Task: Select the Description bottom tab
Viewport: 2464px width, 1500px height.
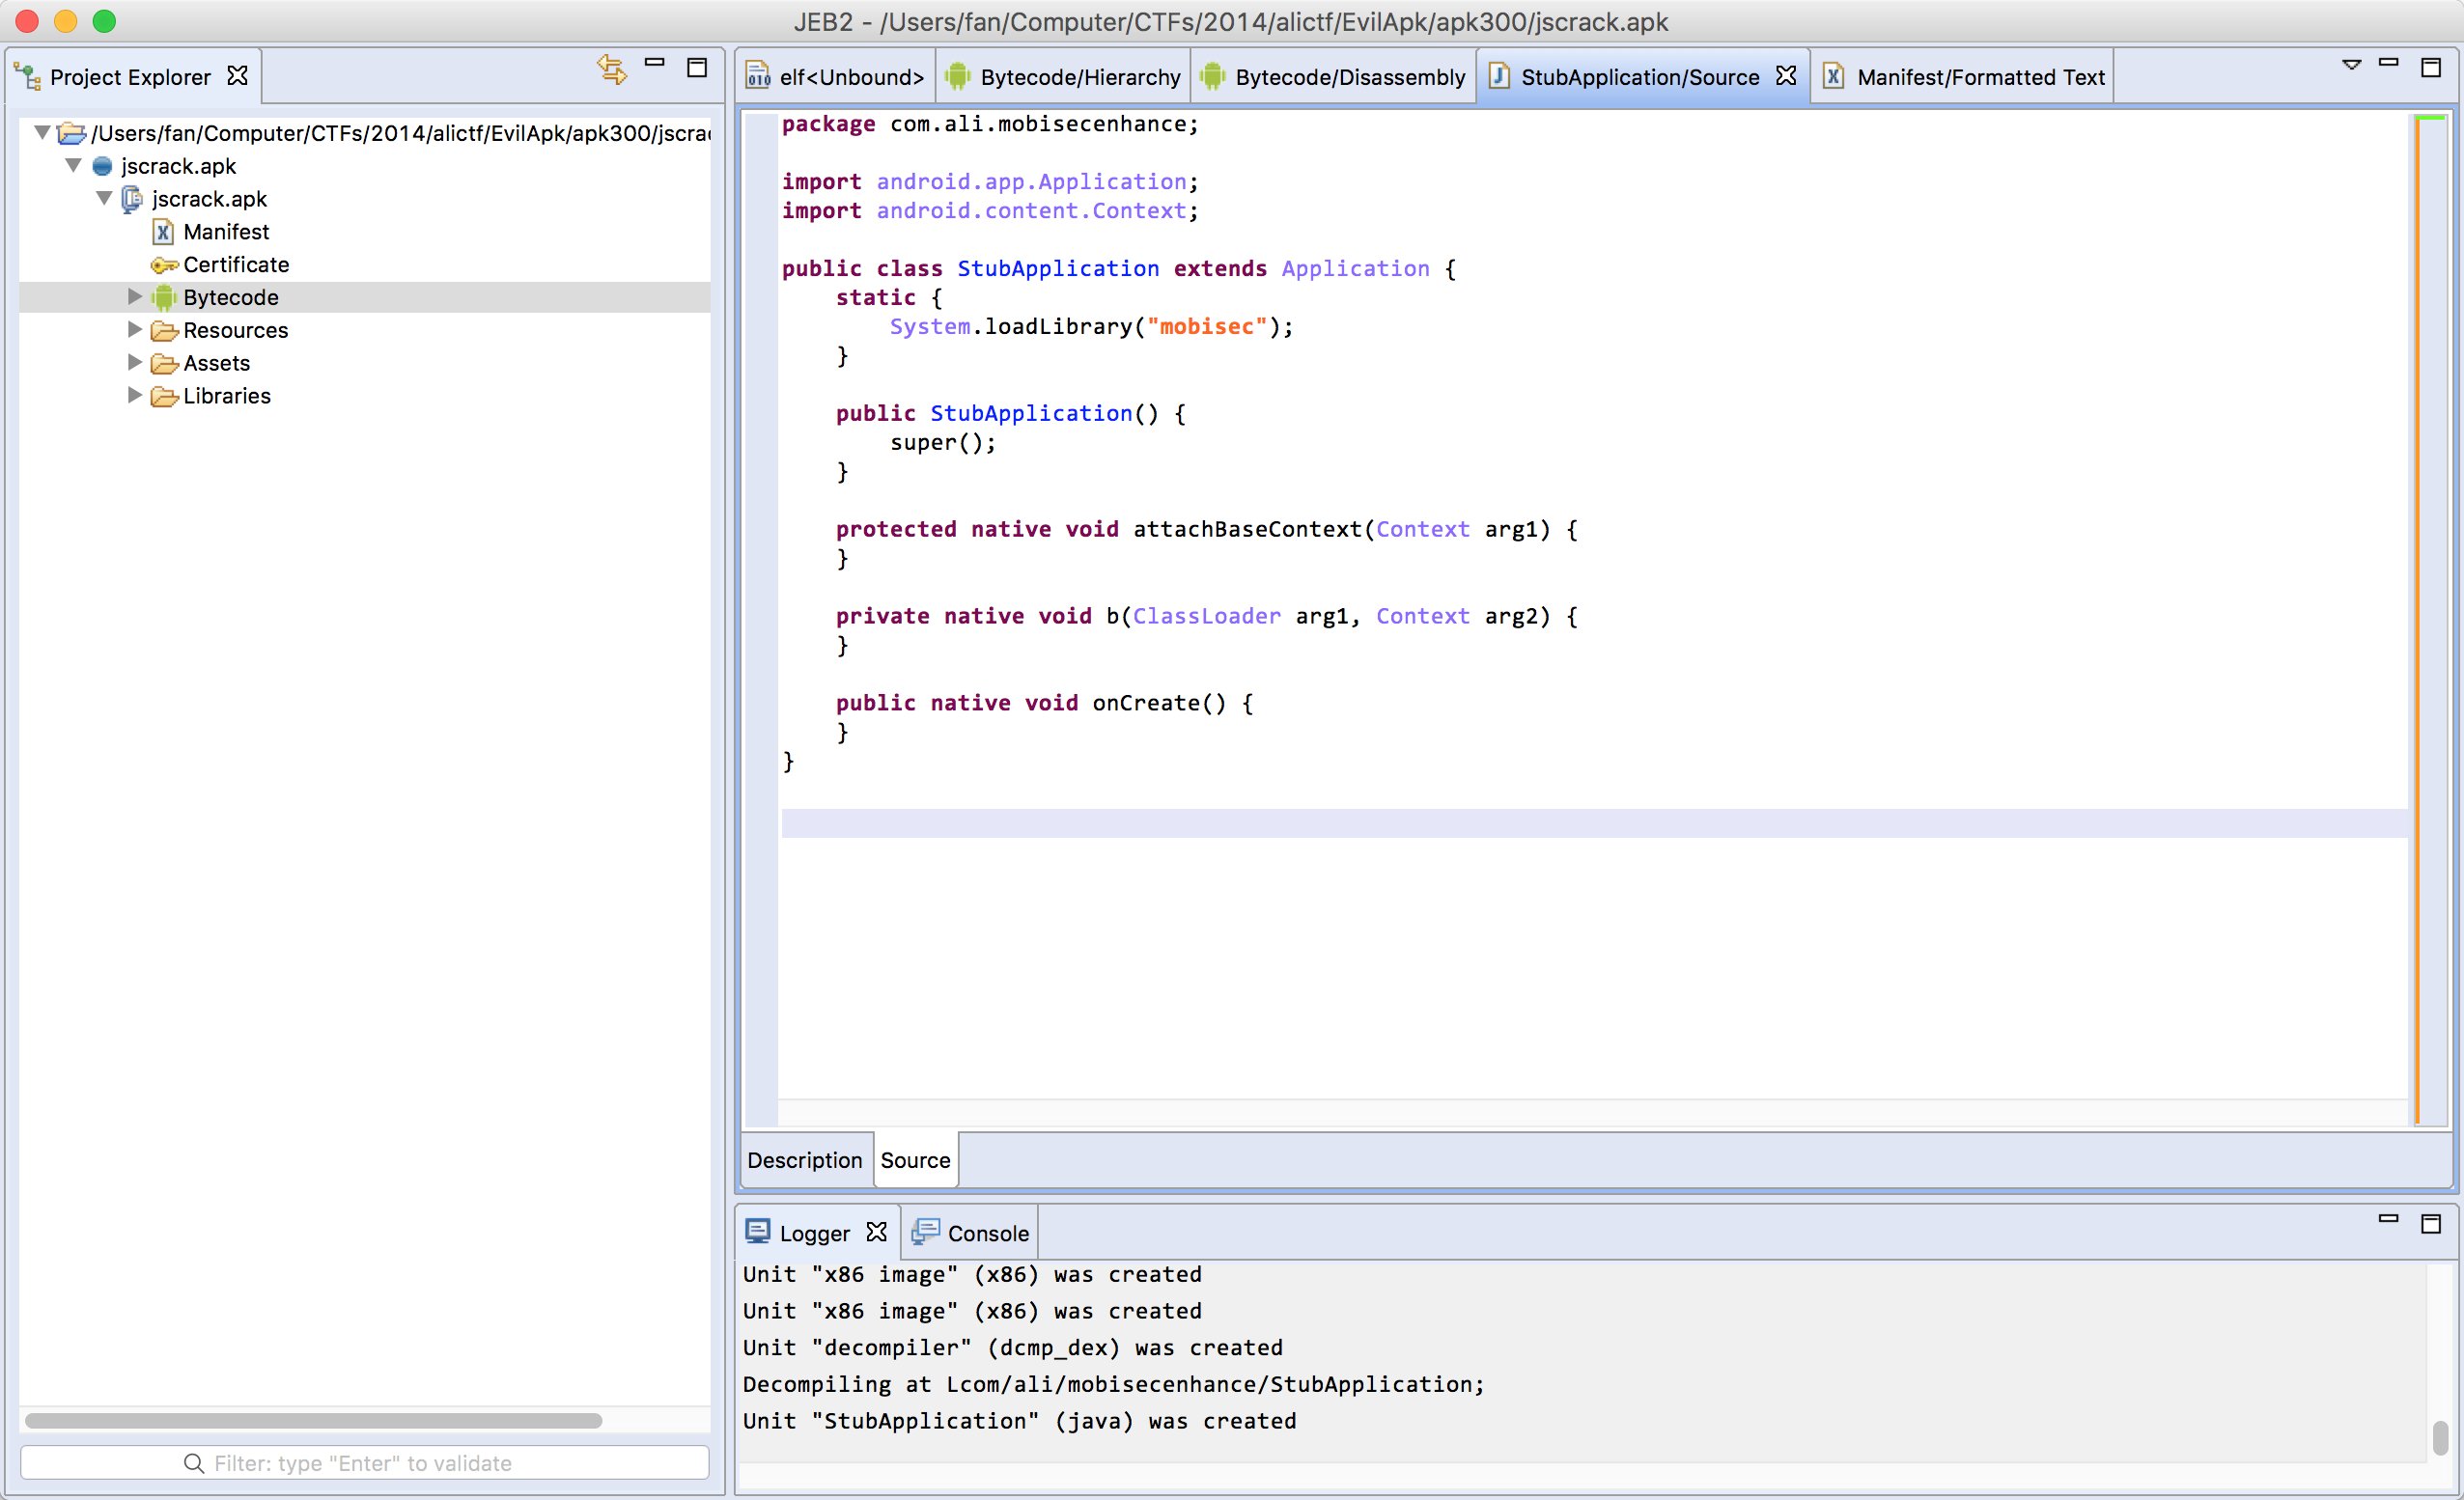Action: point(805,1160)
